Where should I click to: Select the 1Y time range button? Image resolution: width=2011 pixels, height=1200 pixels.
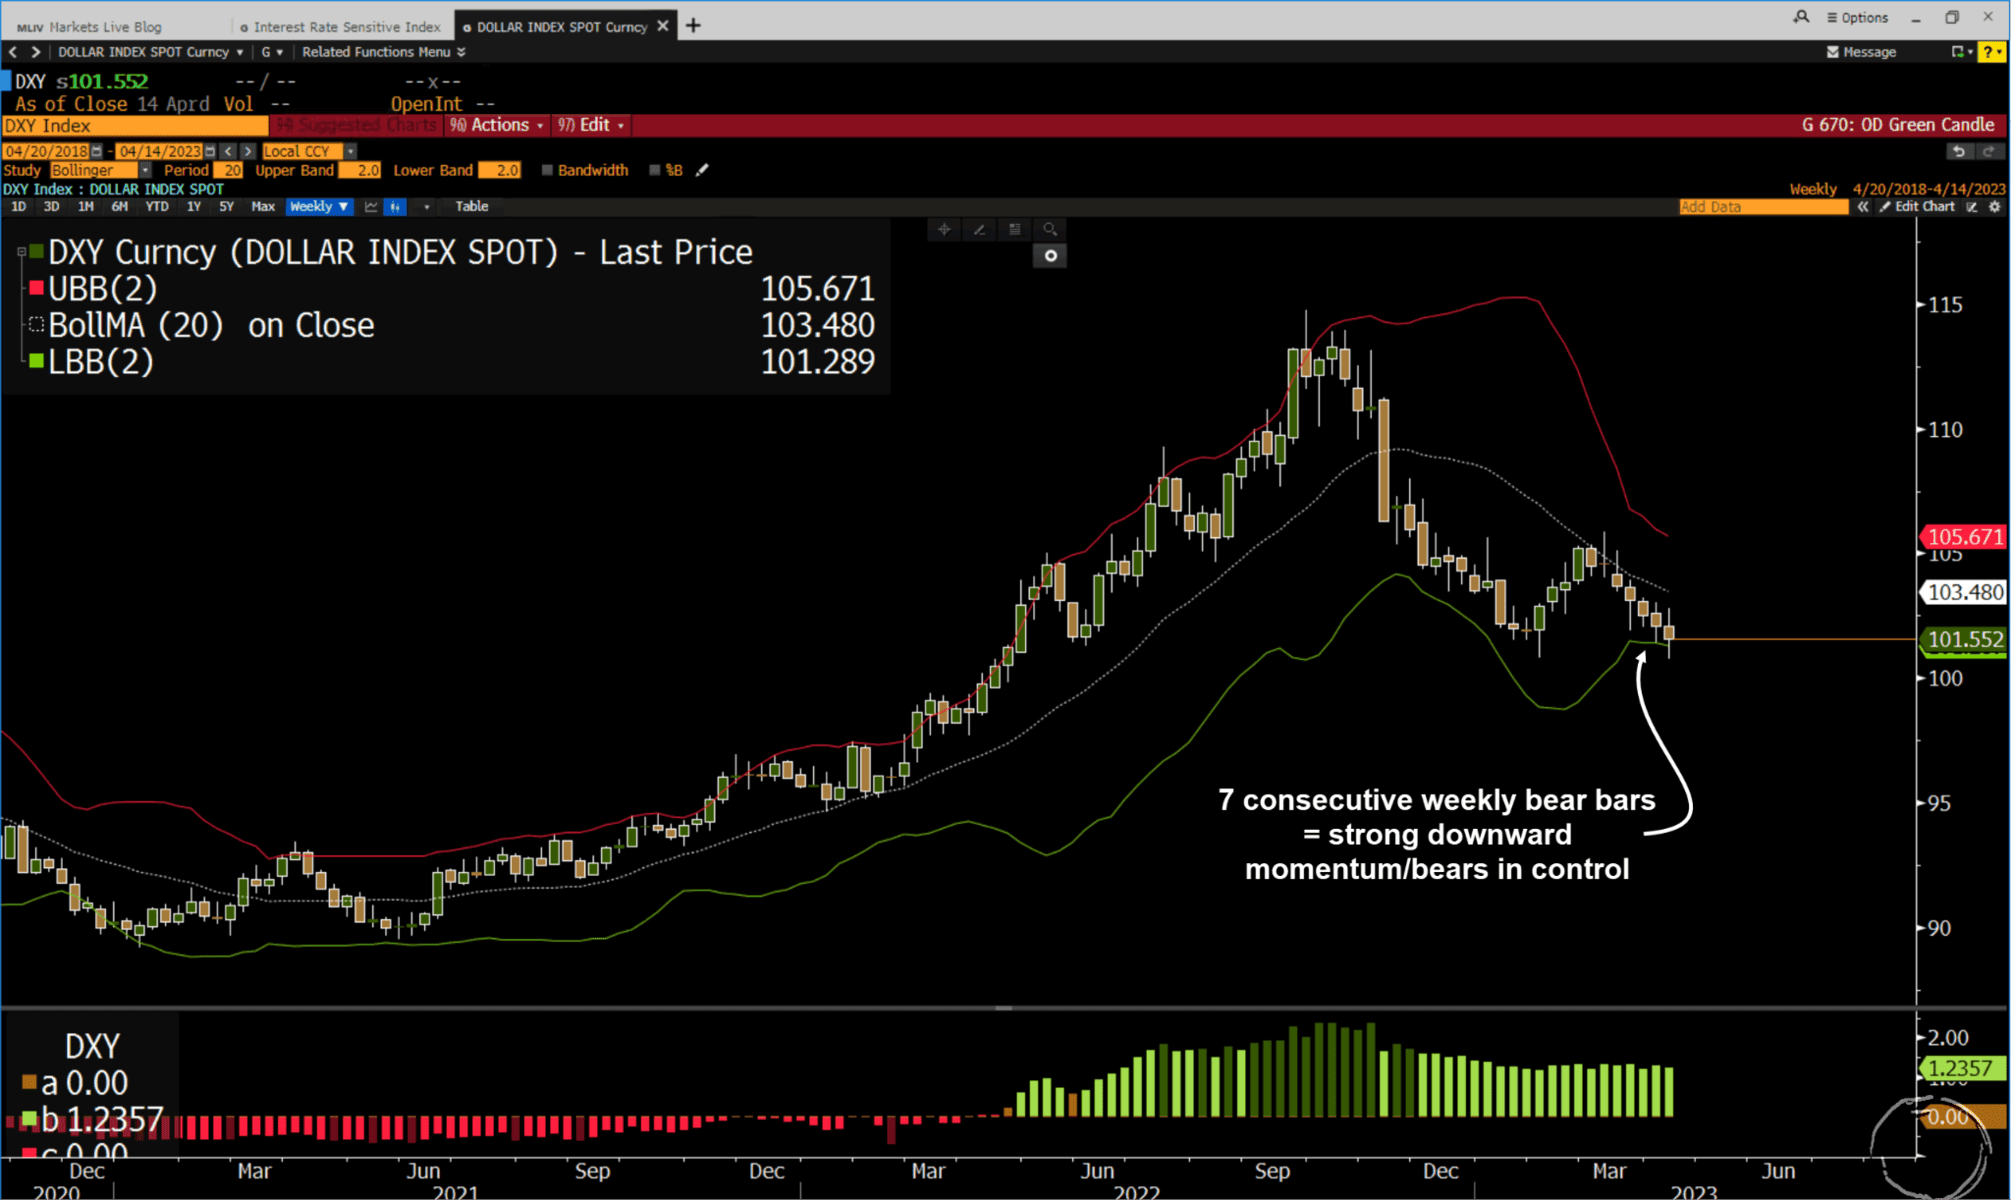(194, 207)
